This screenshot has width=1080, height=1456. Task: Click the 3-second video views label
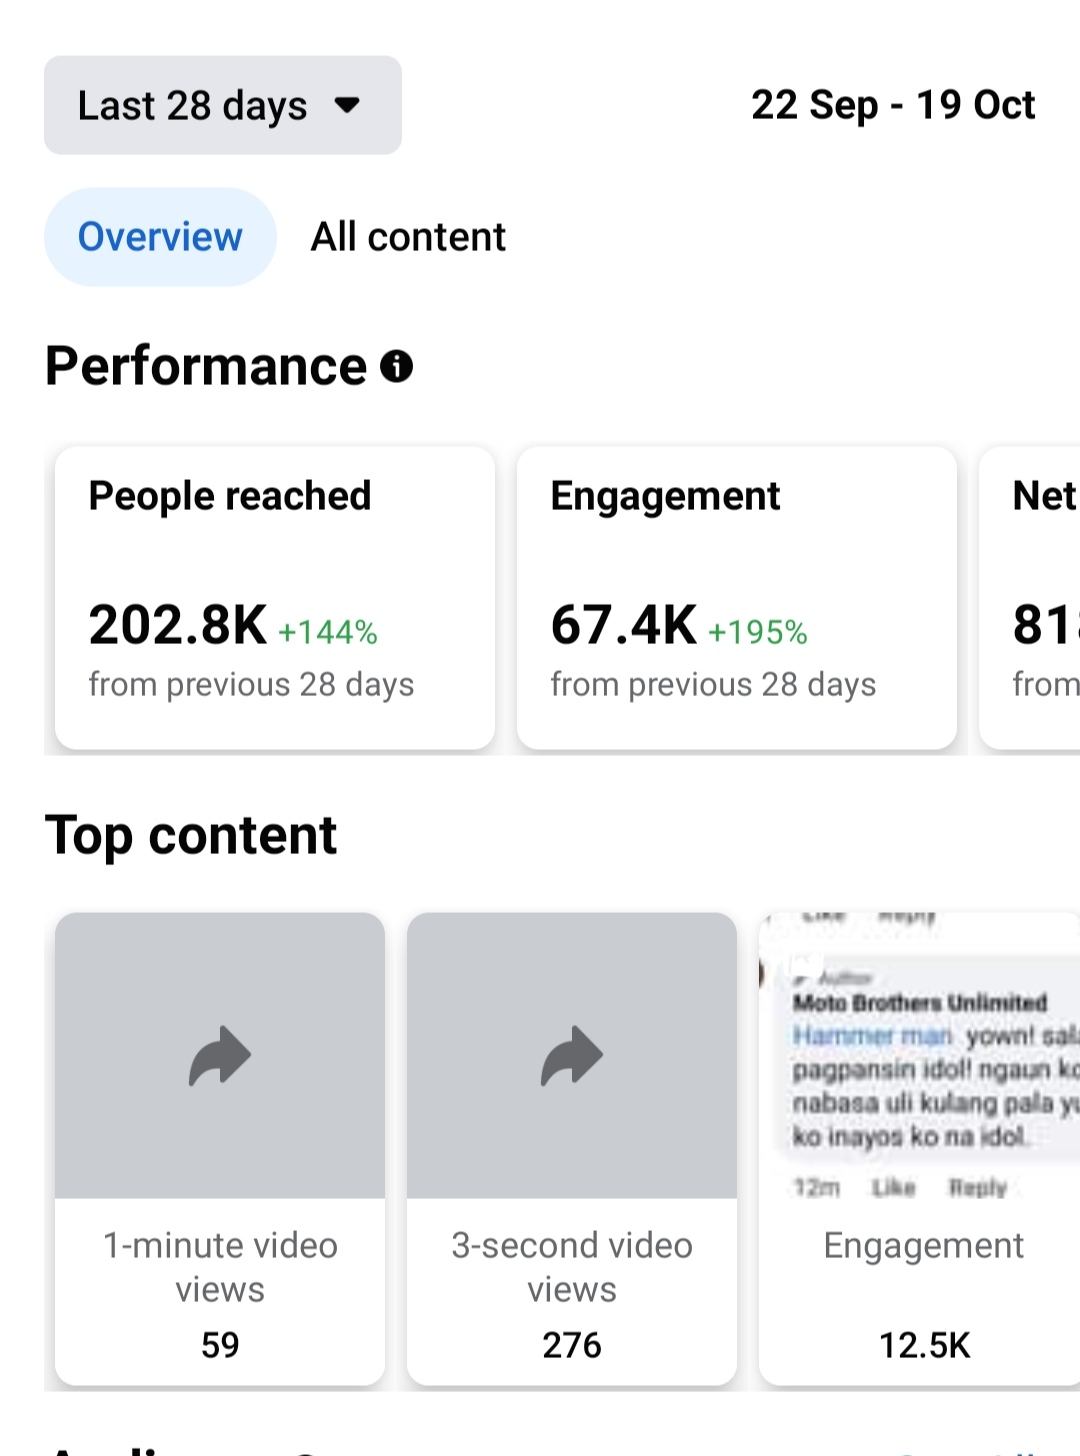click(572, 1267)
